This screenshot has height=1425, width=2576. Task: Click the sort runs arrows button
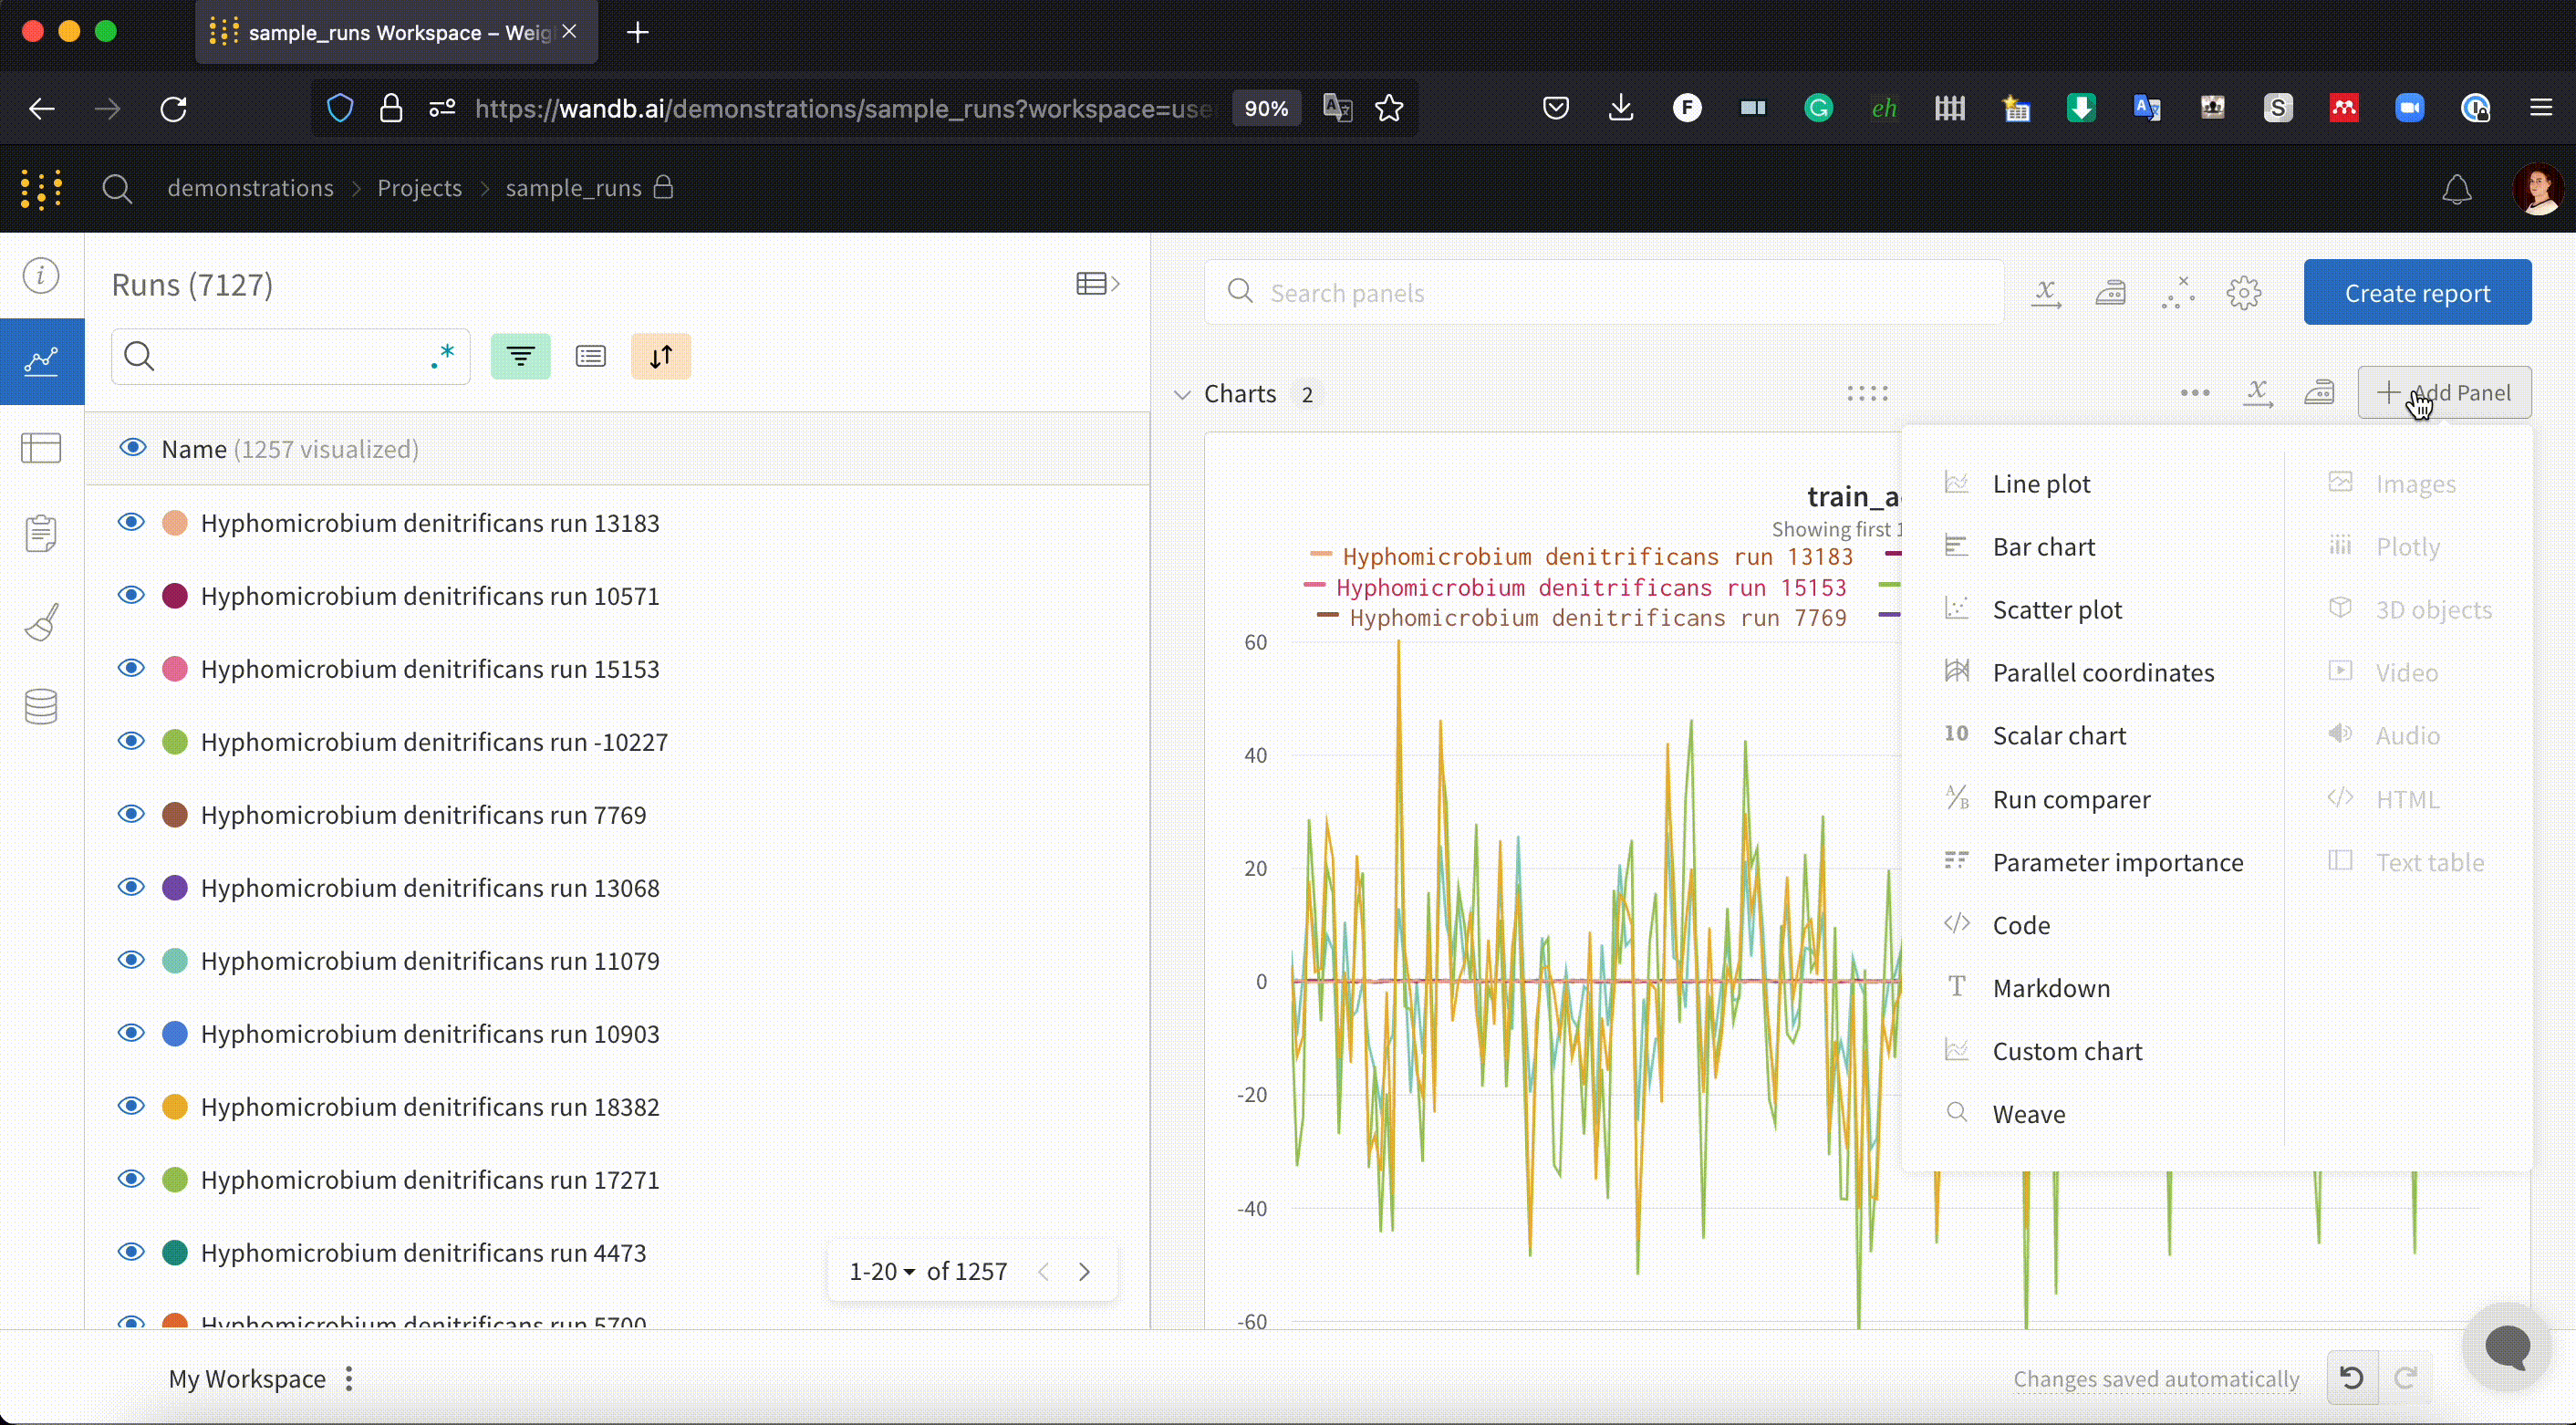click(660, 356)
